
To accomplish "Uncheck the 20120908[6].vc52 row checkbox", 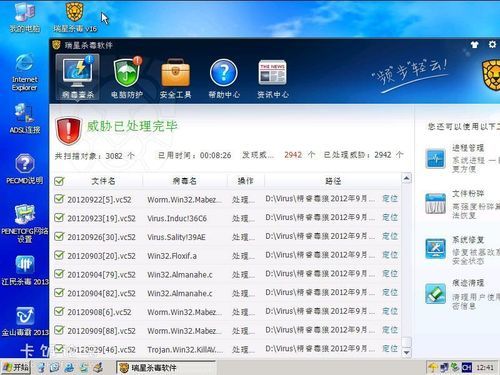I will pyautogui.click(x=59, y=311).
